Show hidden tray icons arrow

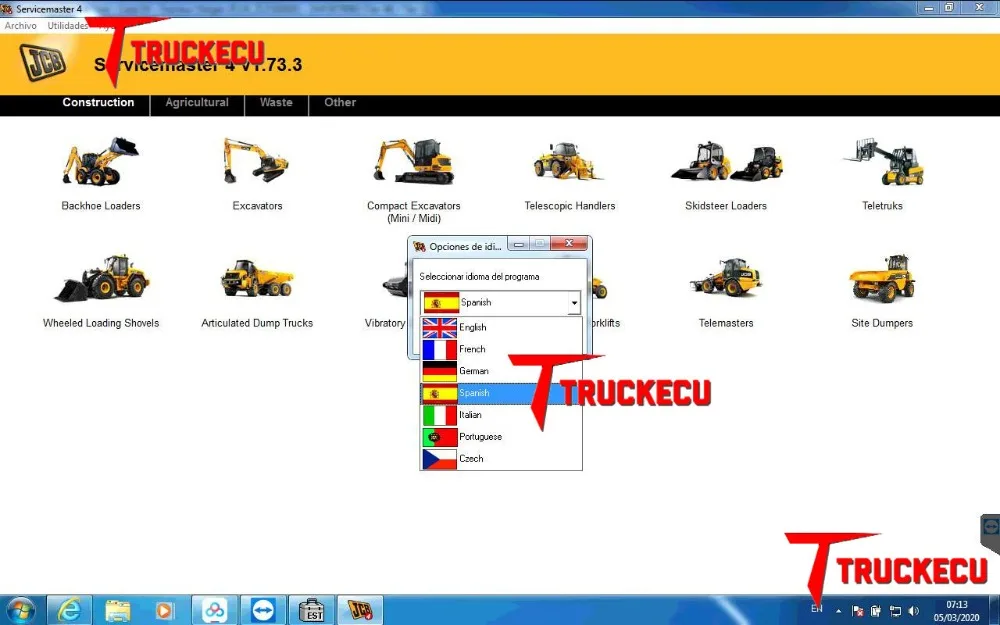838,611
